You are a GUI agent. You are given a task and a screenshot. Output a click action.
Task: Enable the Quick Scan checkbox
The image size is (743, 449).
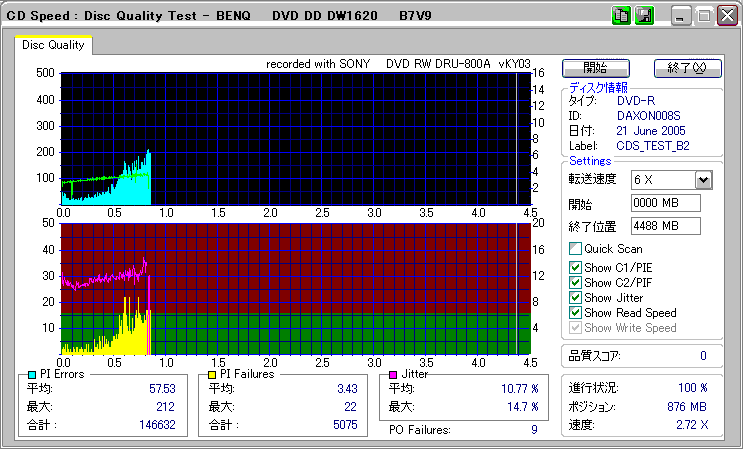click(575, 249)
